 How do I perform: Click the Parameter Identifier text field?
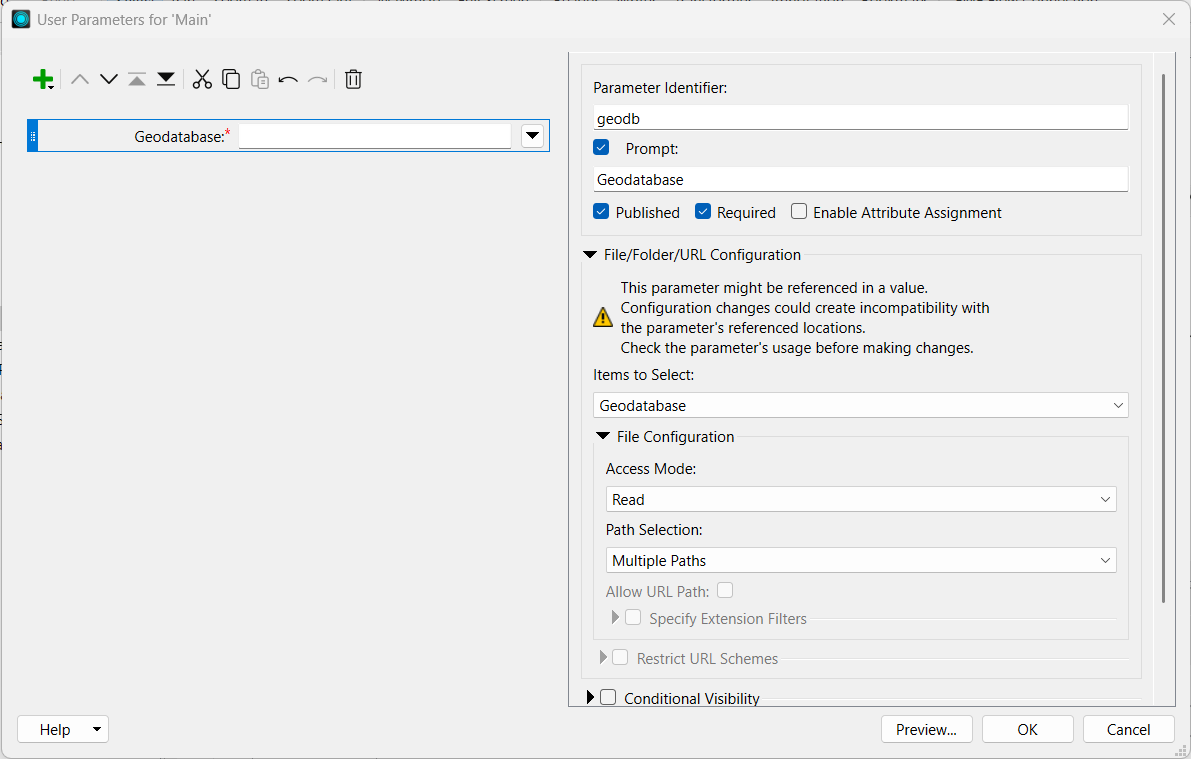pos(860,118)
